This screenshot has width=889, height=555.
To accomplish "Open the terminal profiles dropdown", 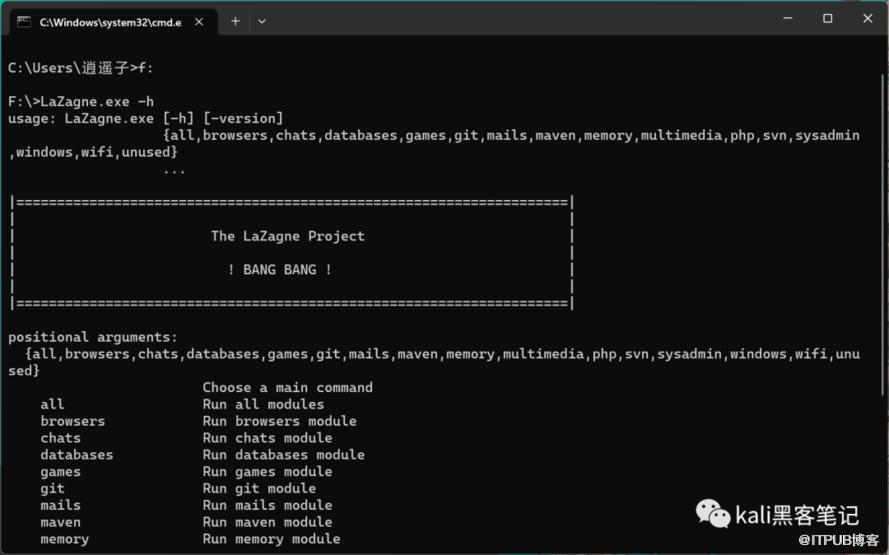I will (x=261, y=22).
